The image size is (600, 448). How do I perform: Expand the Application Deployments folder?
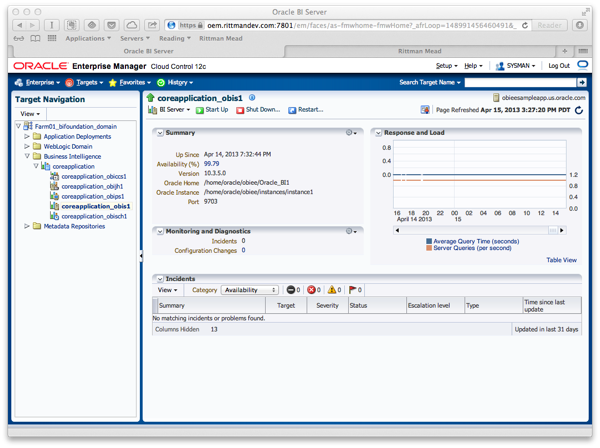pos(27,136)
